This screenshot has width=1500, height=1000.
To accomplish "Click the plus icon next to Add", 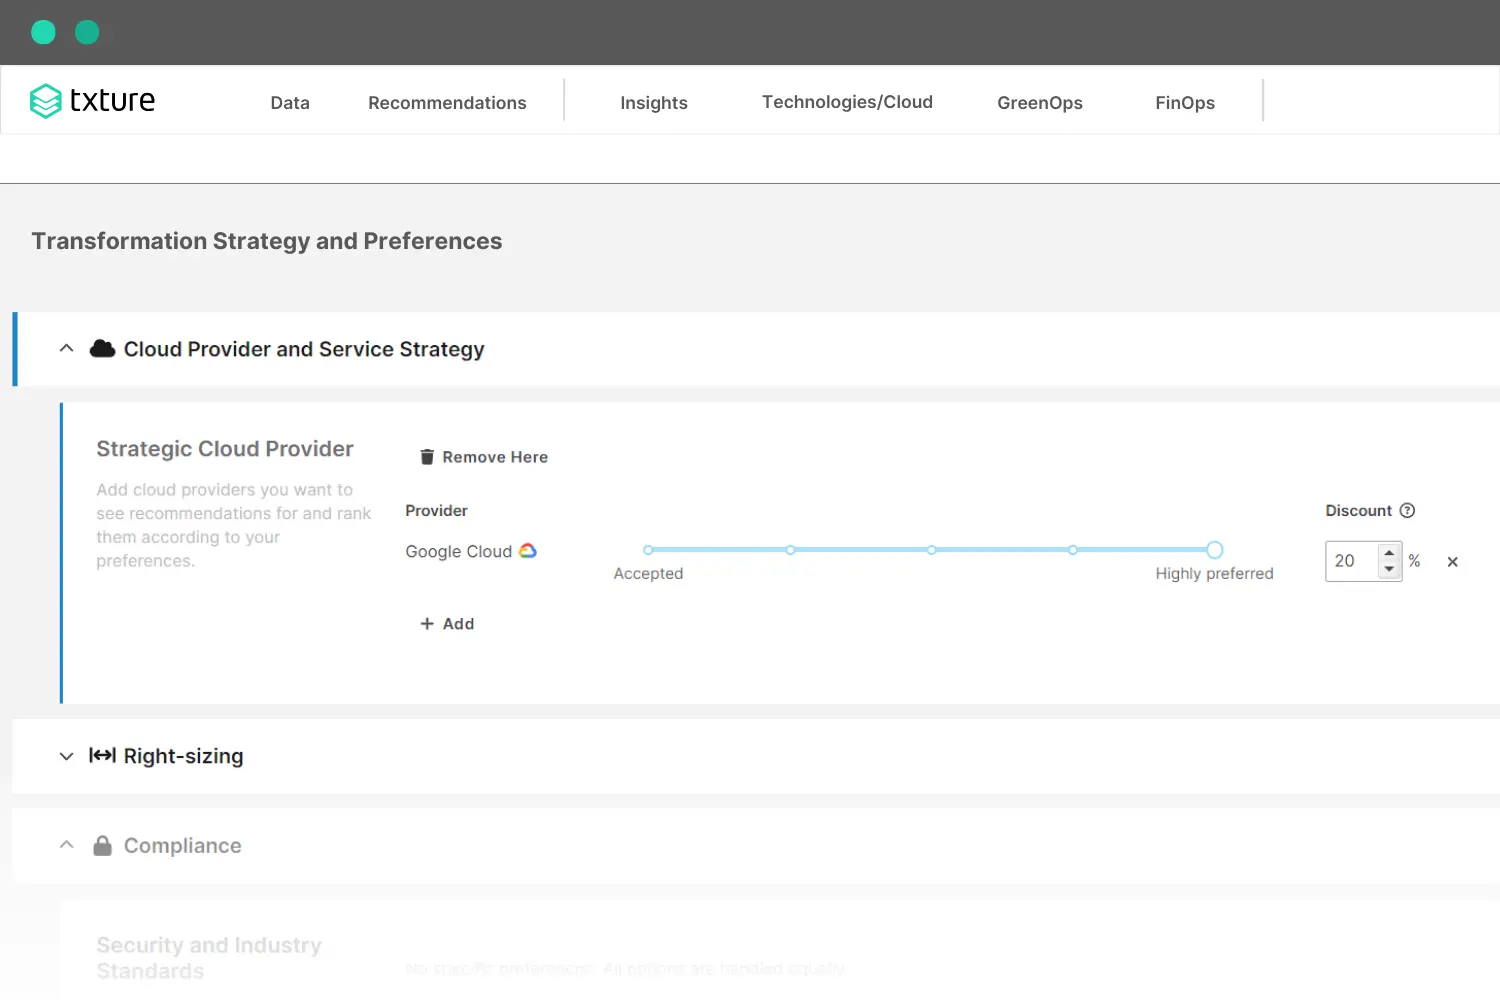I will pos(427,624).
